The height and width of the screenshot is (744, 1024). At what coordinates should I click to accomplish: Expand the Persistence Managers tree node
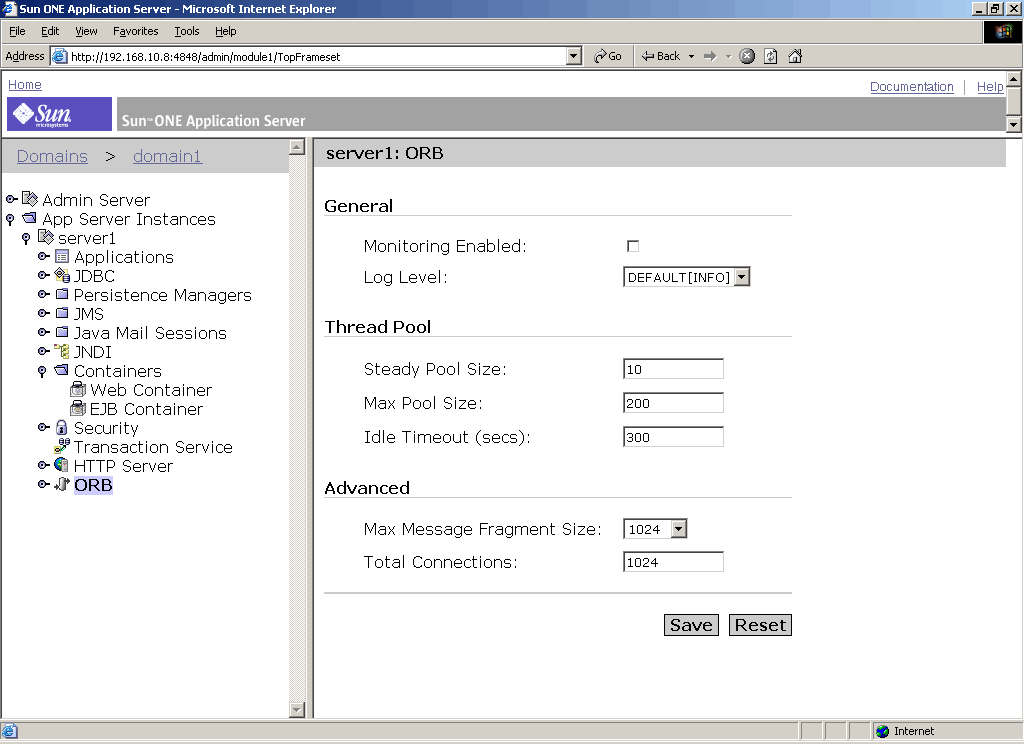pyautogui.click(x=43, y=294)
